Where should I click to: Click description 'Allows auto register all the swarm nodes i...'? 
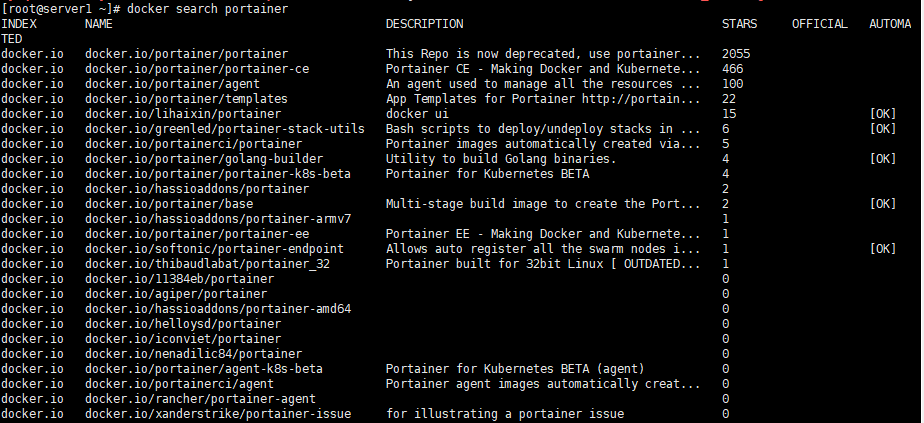[543, 249]
